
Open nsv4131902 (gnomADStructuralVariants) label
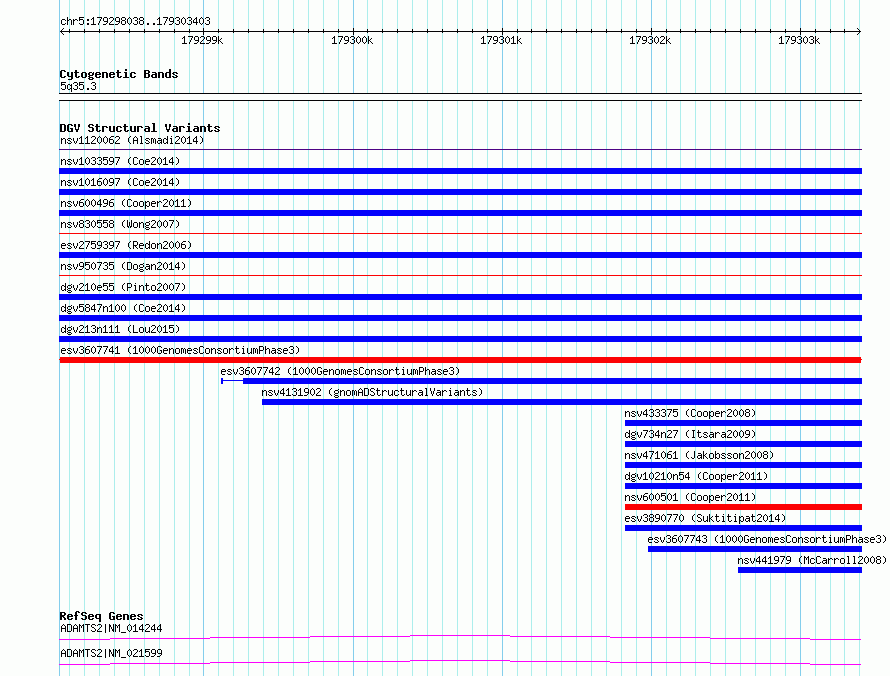(372, 392)
